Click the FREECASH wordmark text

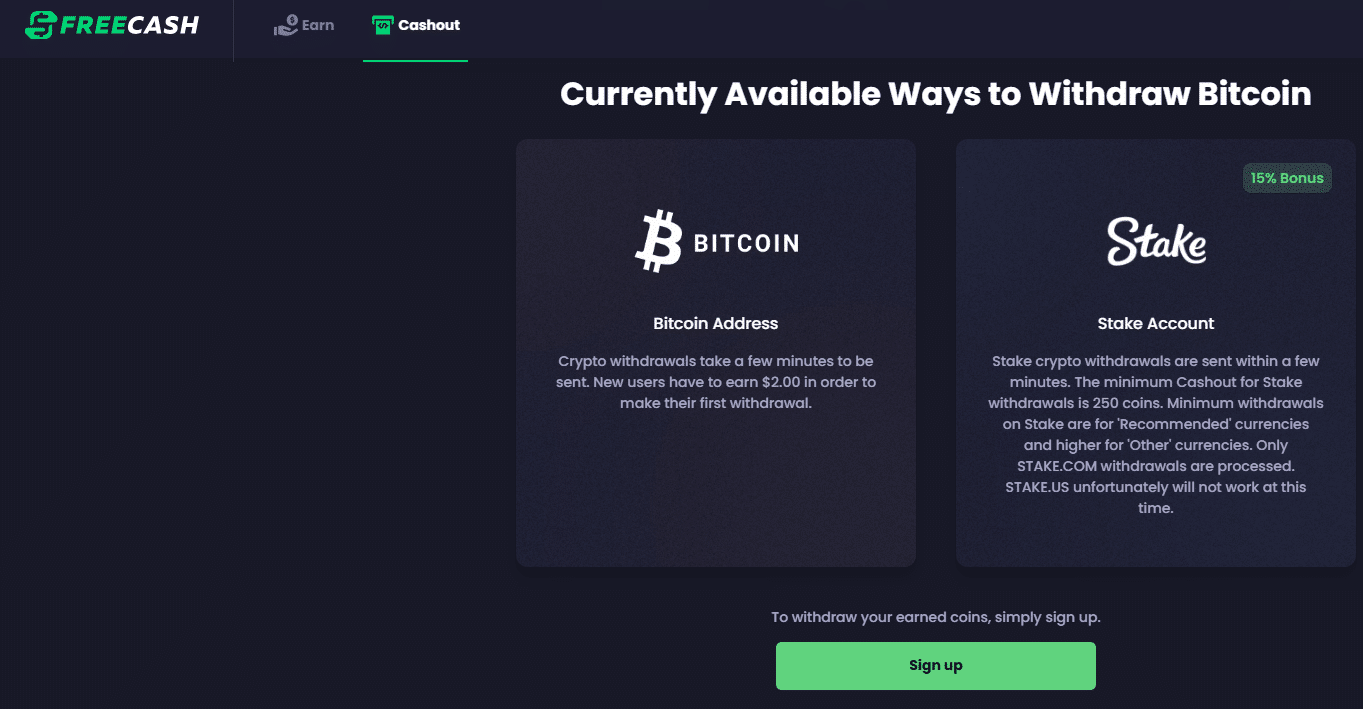coord(129,25)
